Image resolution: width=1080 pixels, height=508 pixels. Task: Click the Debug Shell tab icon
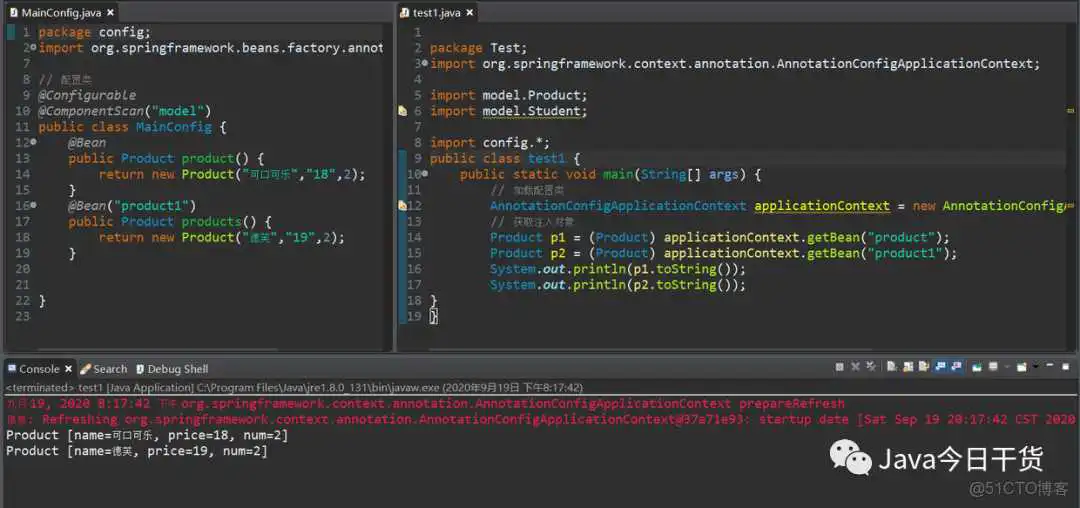click(x=141, y=369)
